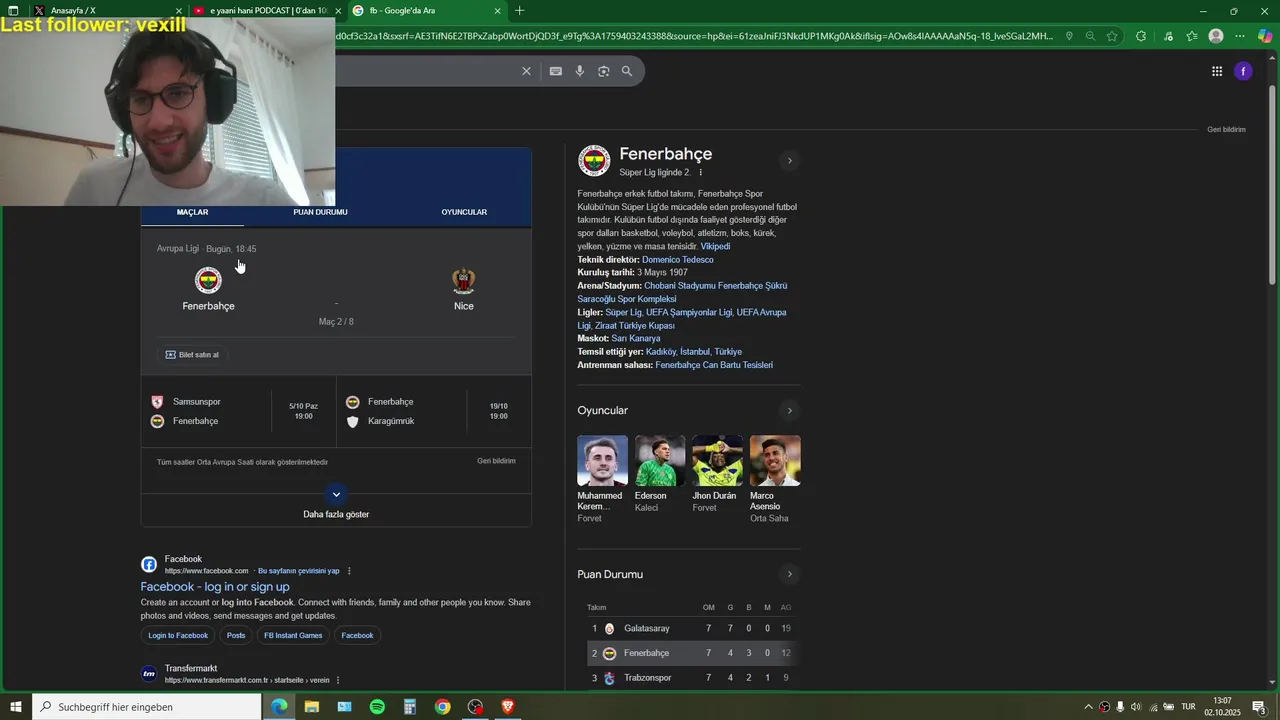
Task: Search by image with Google Lens icon
Action: click(603, 71)
